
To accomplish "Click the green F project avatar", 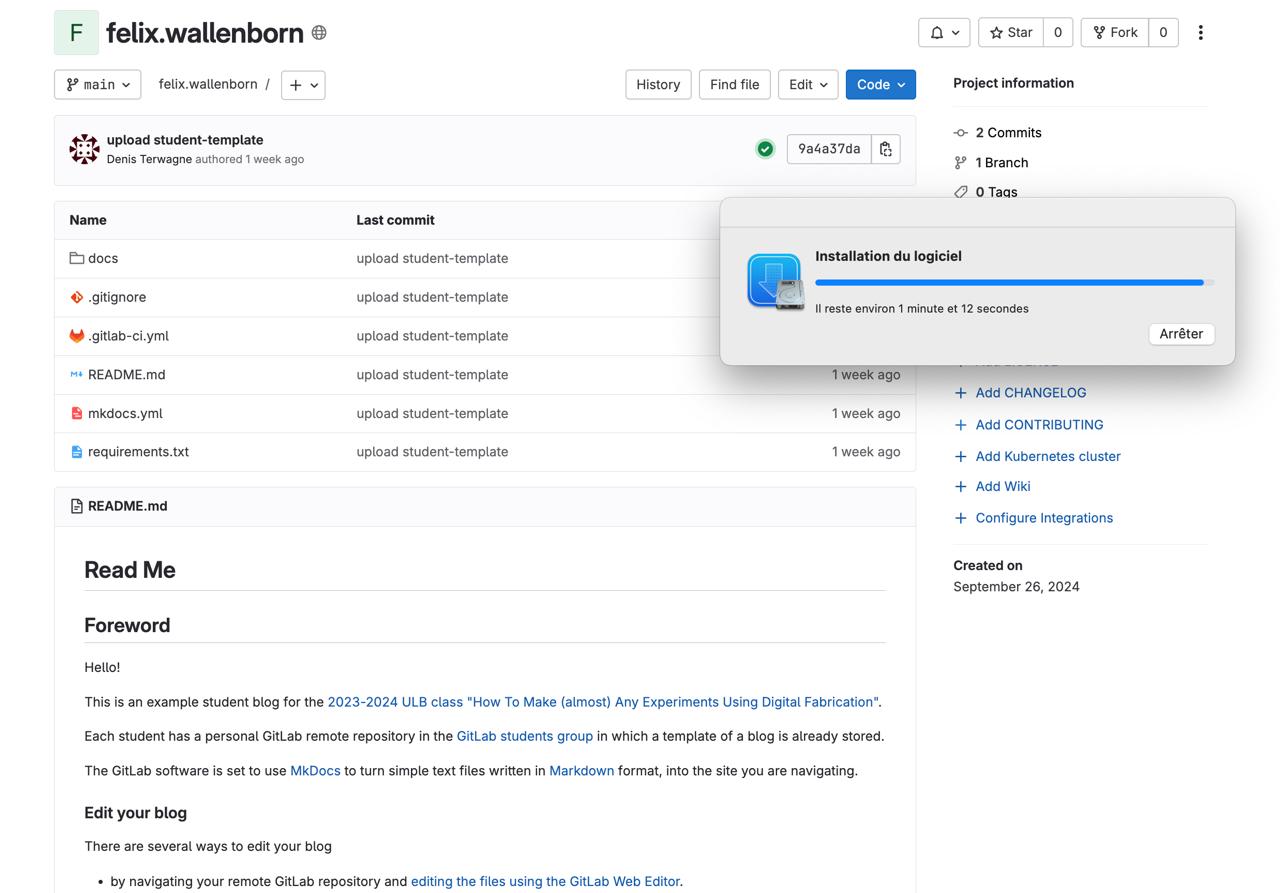I will click(x=76, y=32).
